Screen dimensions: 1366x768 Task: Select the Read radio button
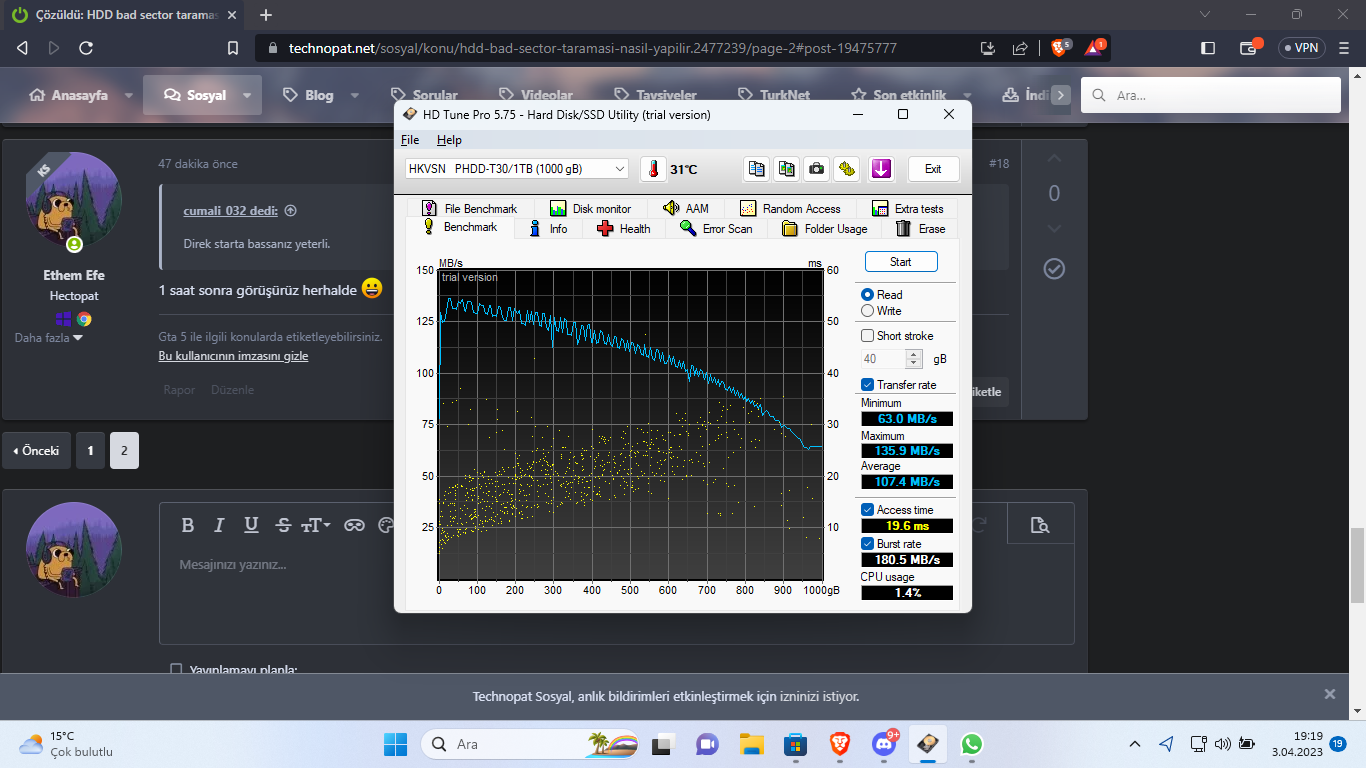(x=868, y=295)
